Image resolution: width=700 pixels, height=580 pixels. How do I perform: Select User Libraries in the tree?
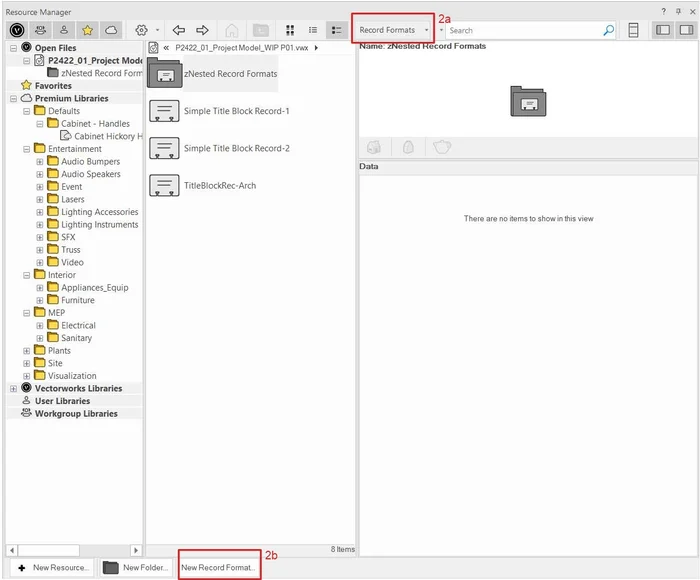tap(62, 401)
